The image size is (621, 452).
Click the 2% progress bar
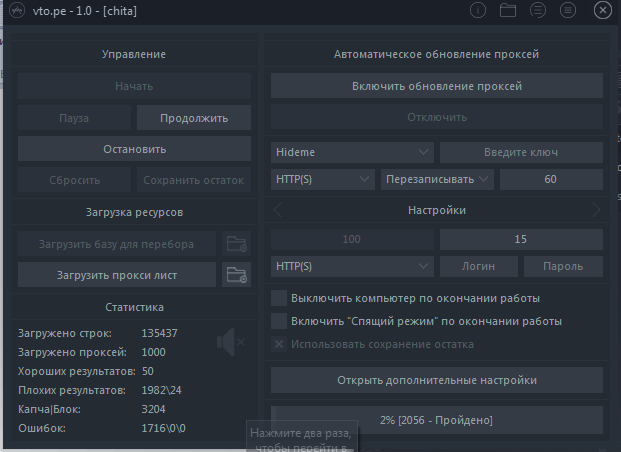436,419
